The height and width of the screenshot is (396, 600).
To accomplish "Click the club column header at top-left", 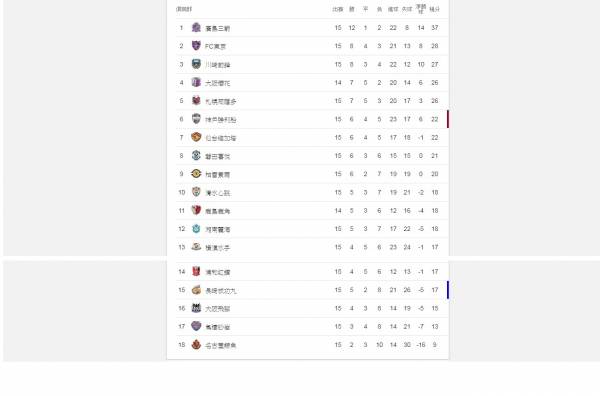I will click(x=184, y=9).
